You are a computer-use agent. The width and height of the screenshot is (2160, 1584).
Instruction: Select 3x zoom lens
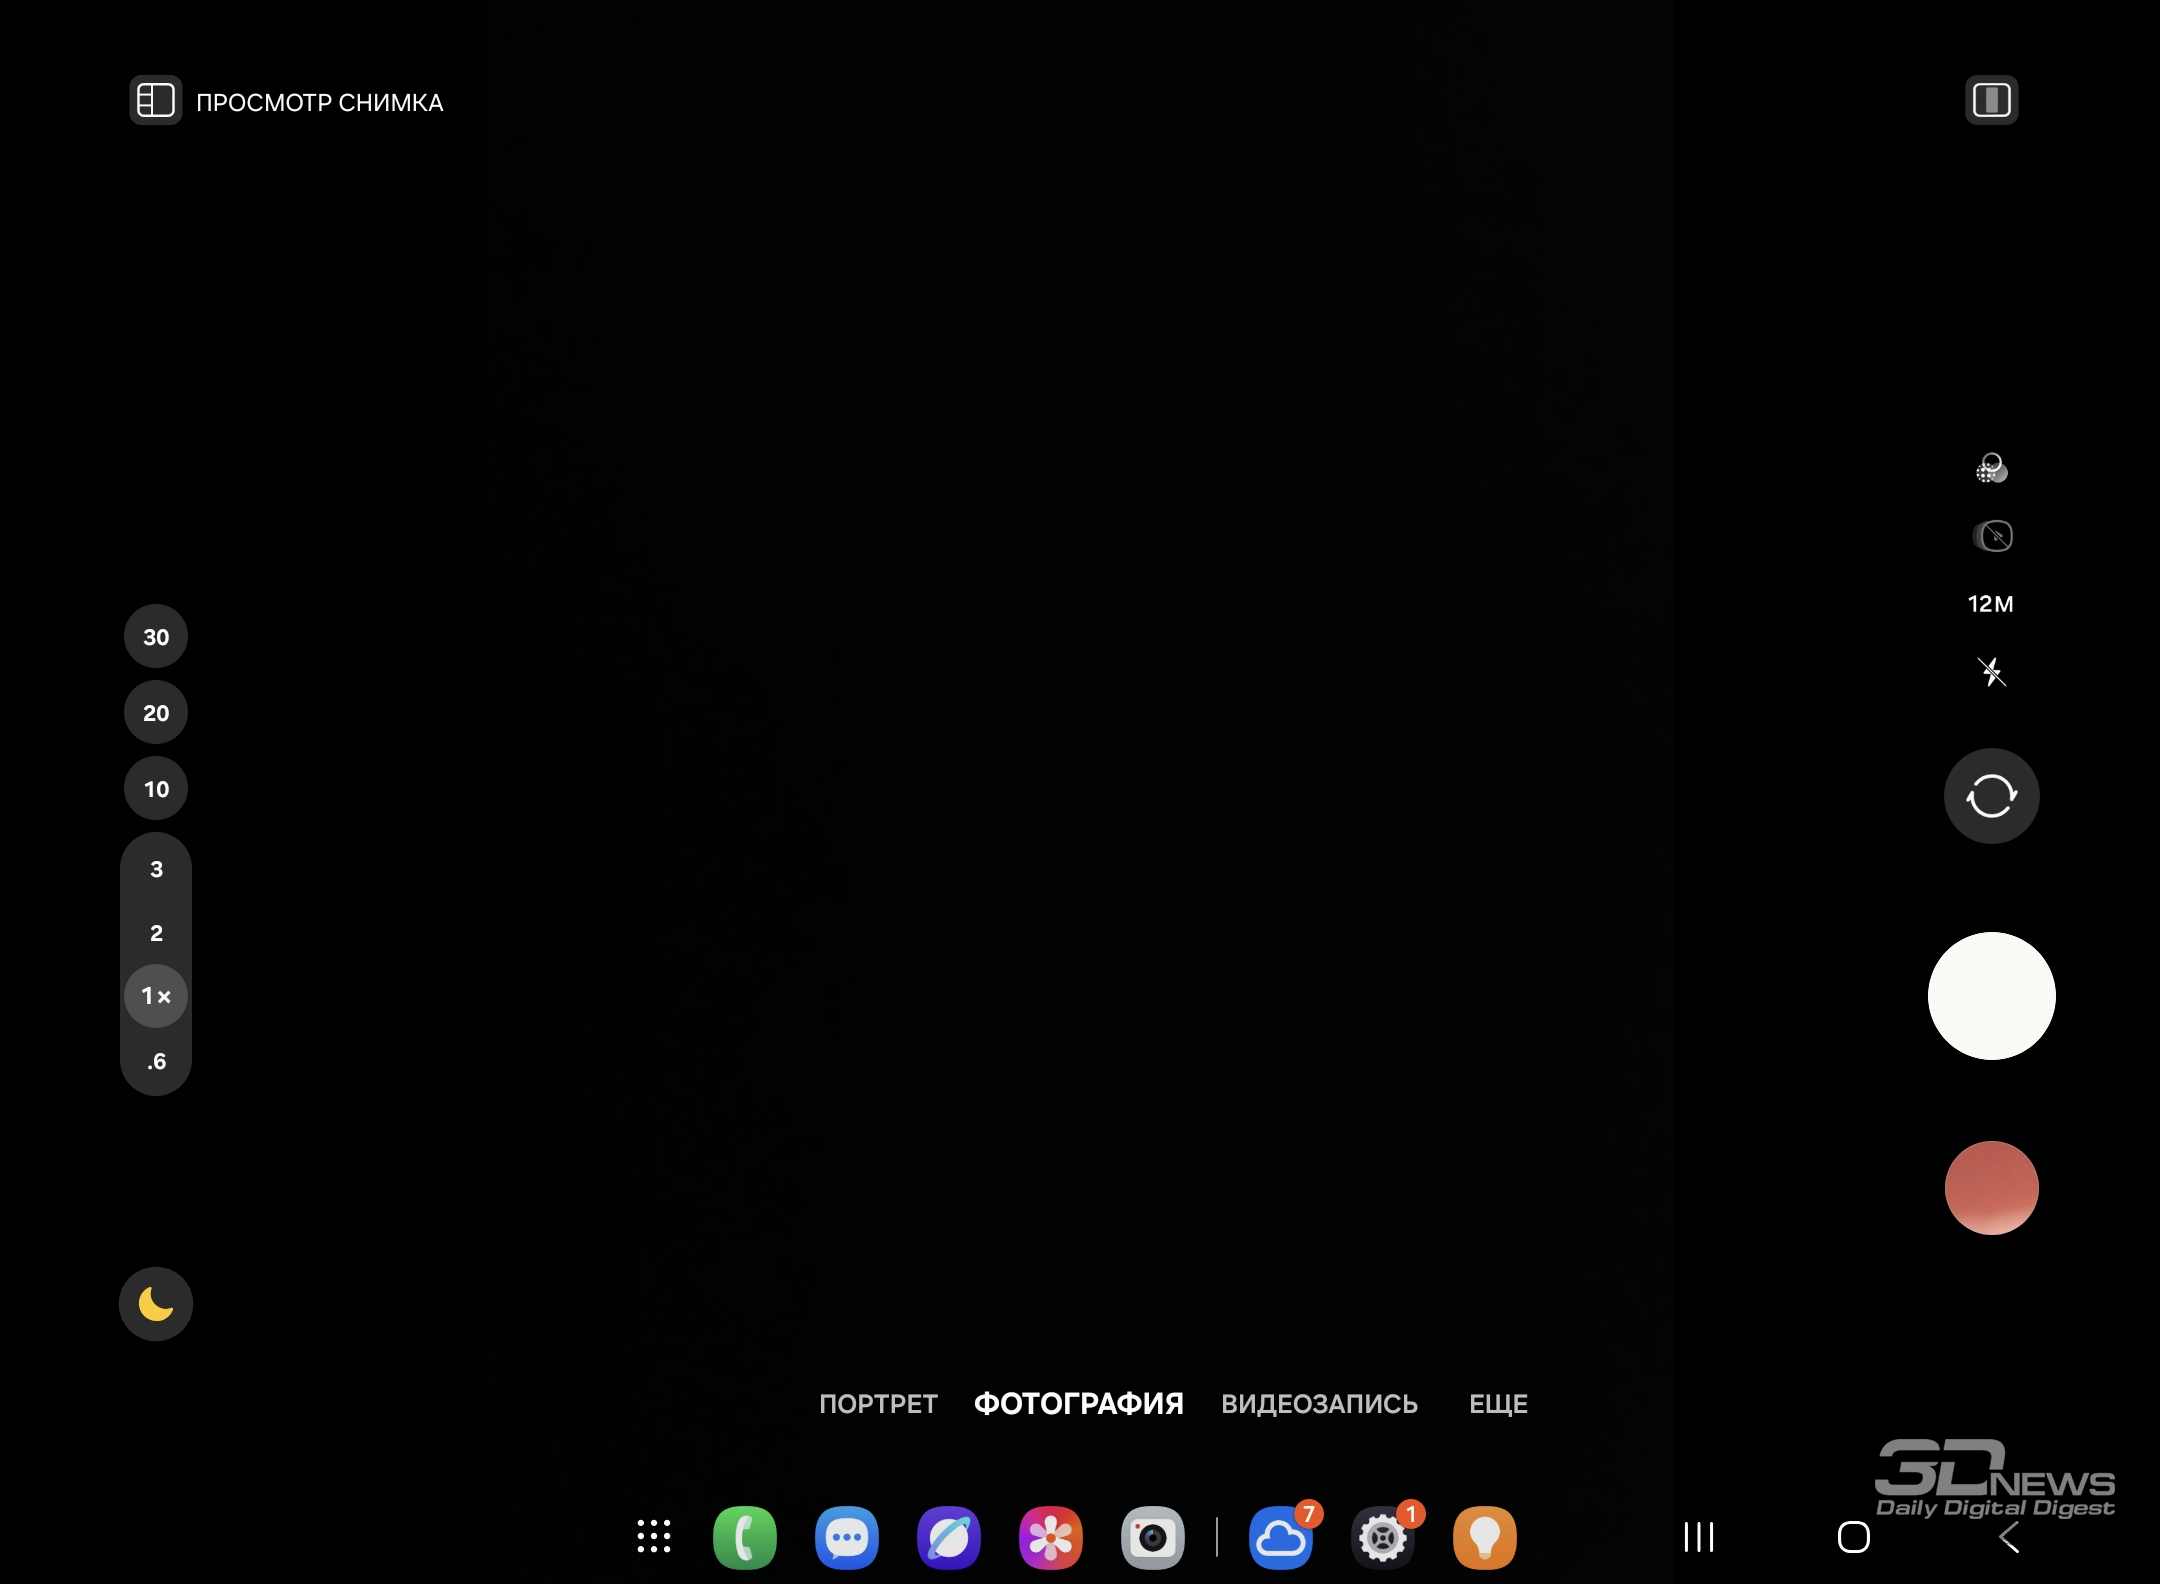tap(156, 869)
